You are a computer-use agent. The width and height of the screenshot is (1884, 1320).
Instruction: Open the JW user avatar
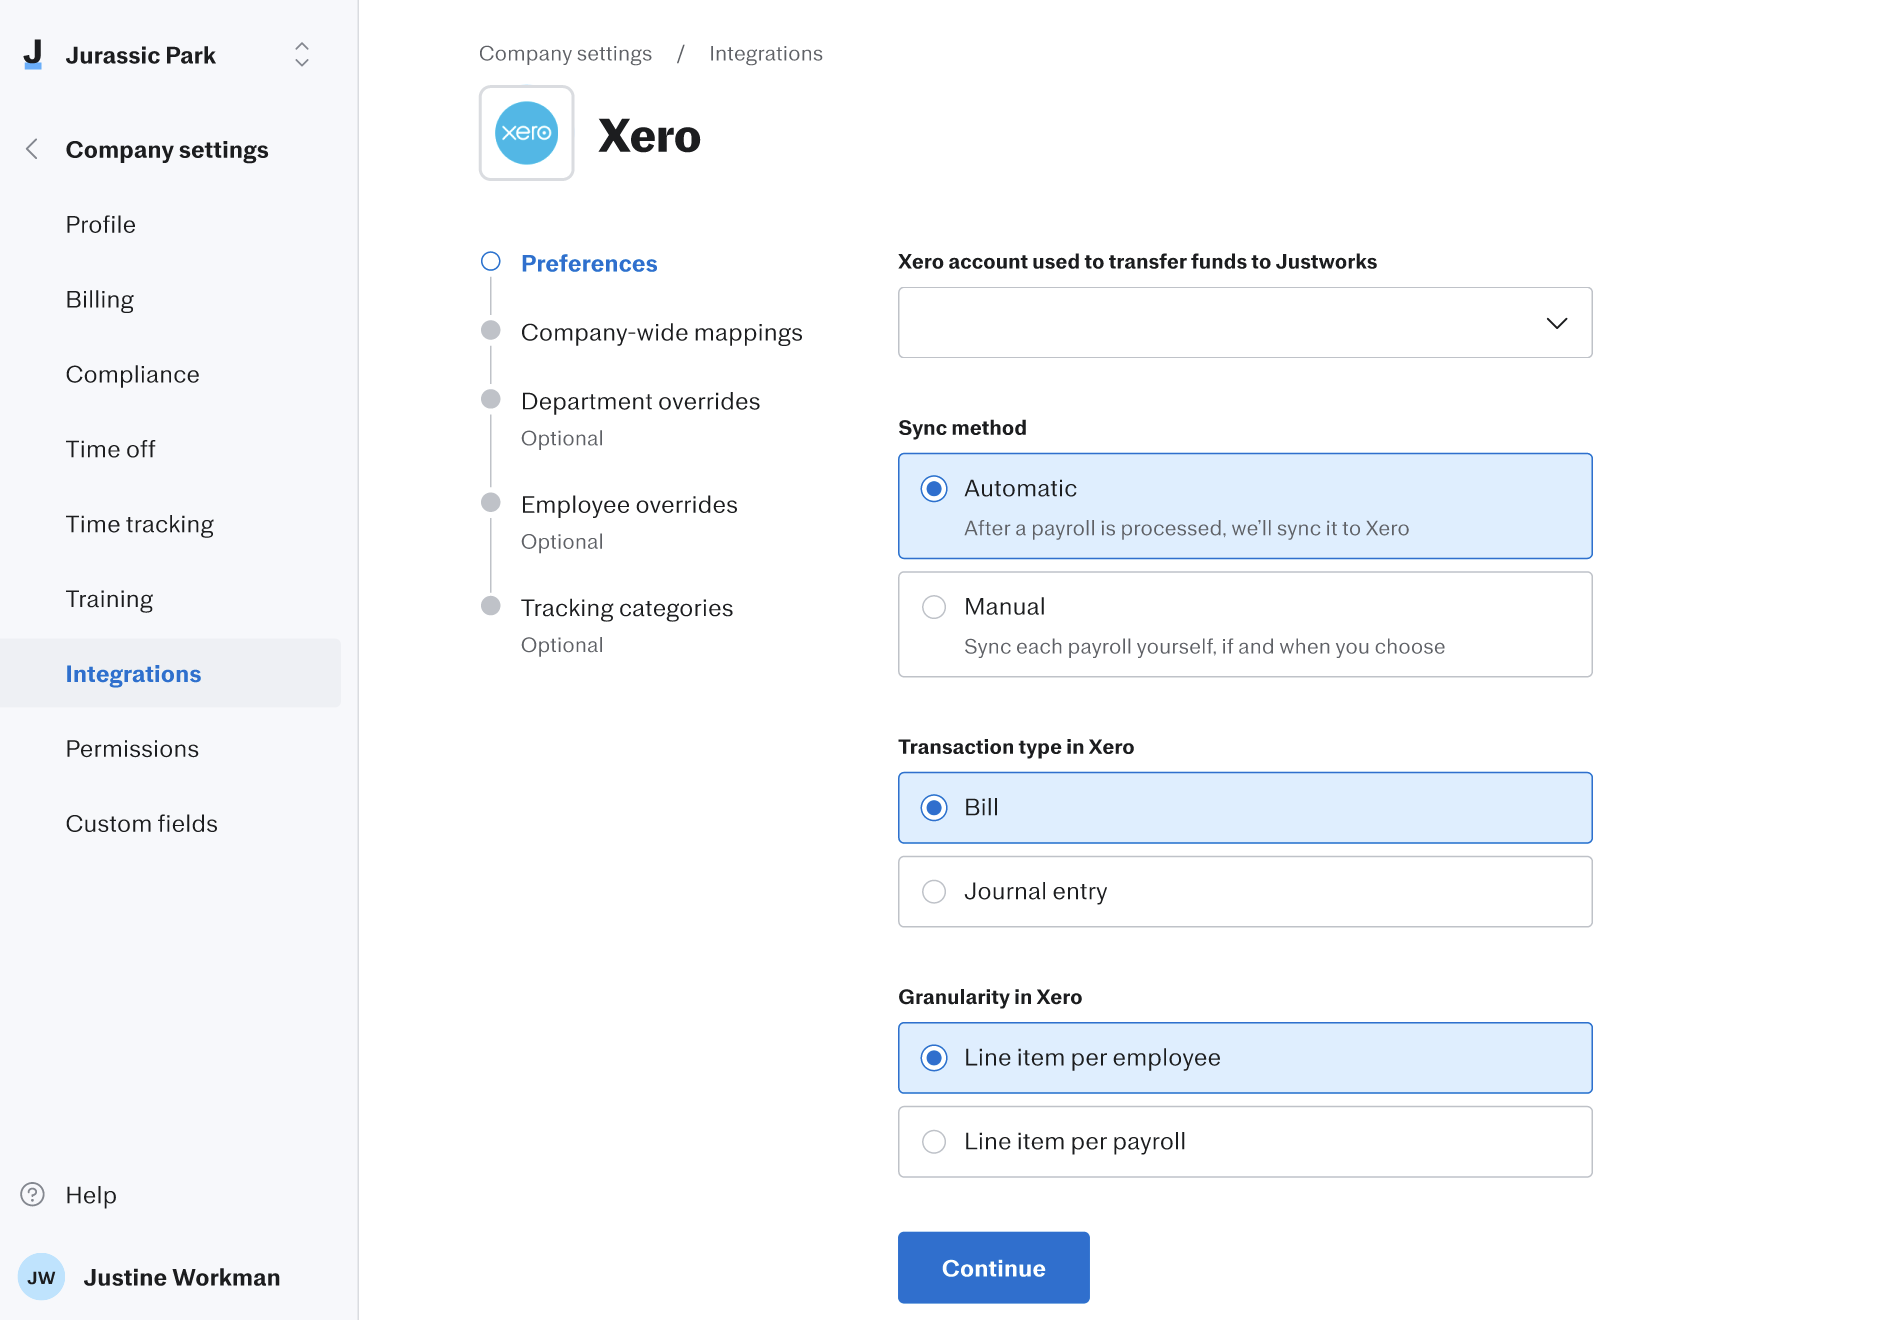42,1277
